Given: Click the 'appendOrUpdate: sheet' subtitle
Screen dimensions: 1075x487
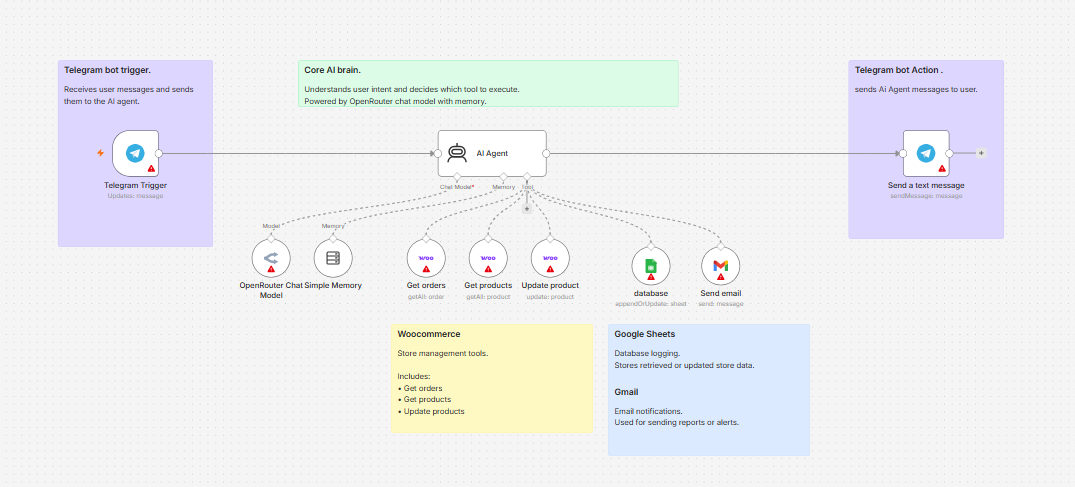Looking at the screenshot, I should point(651,303).
